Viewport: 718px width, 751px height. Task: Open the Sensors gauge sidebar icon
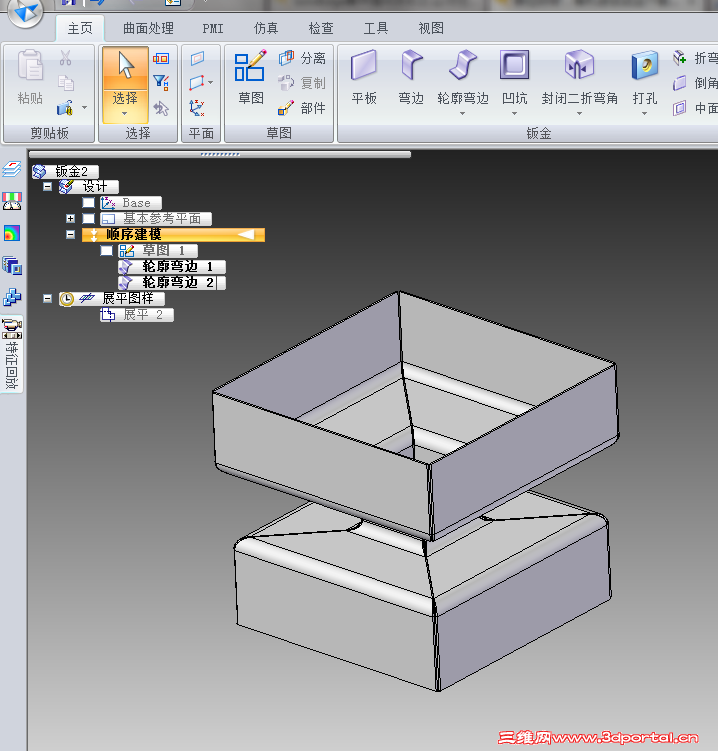pos(12,201)
